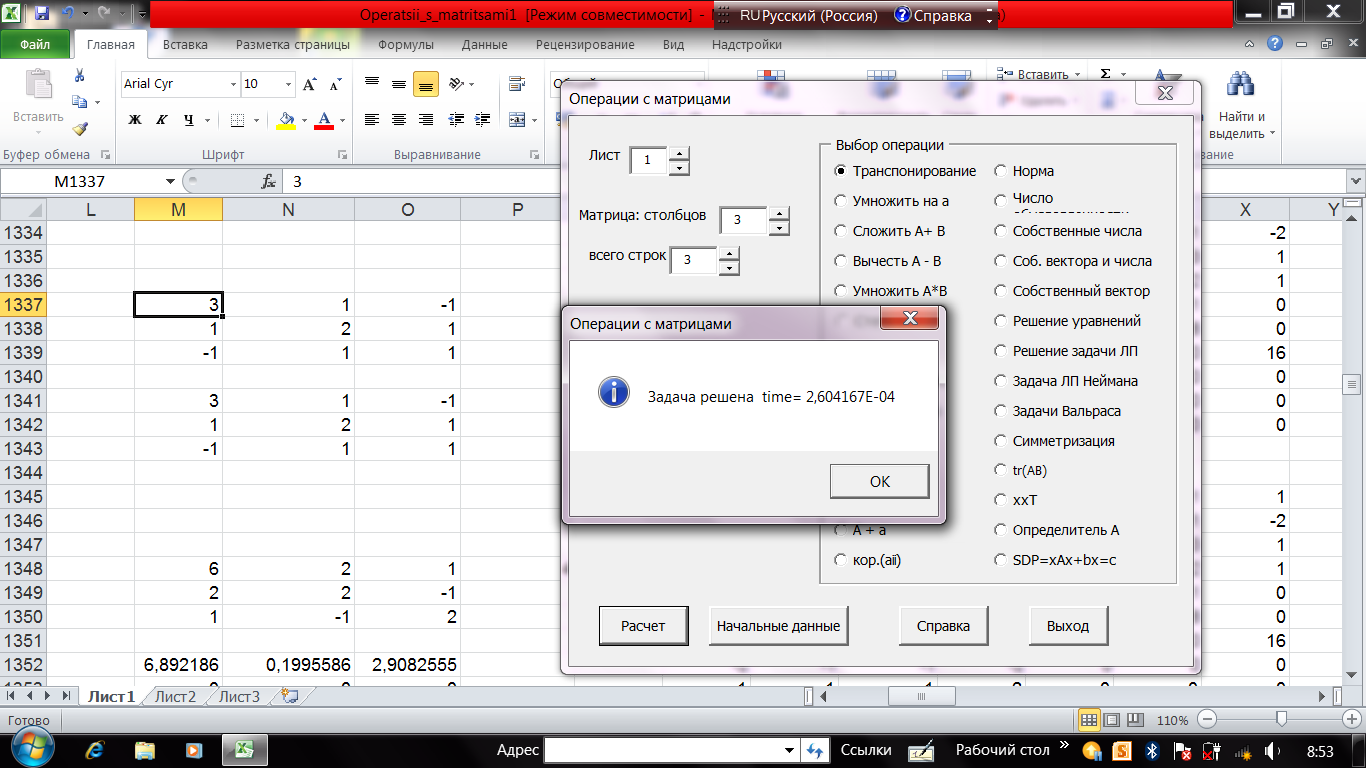1366x768 pixels.
Task: Switch to Формулы ribbon tab
Action: [x=406, y=45]
